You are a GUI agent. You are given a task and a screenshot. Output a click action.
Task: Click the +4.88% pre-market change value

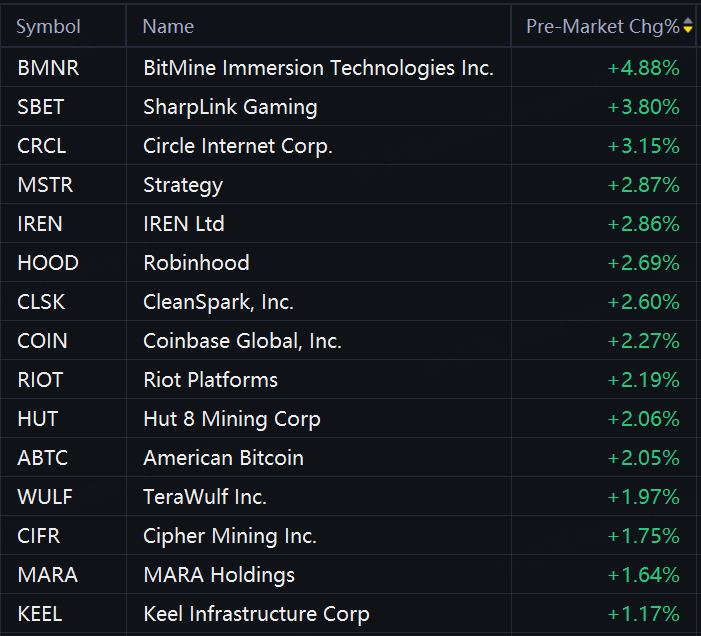pyautogui.click(x=643, y=68)
